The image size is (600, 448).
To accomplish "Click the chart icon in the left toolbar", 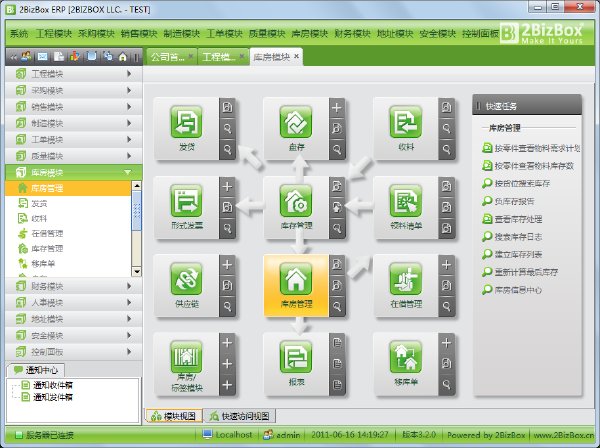I will click(x=75, y=57).
